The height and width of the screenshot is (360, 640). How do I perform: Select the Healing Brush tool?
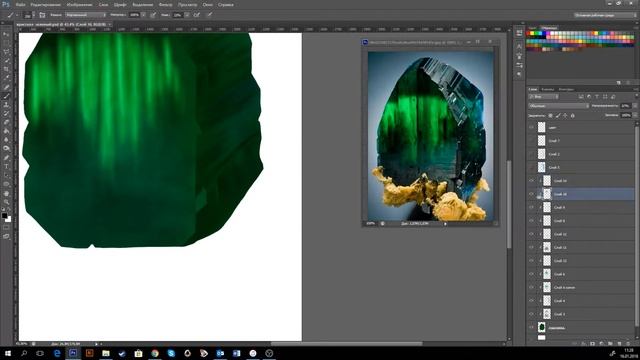[x=6, y=87]
